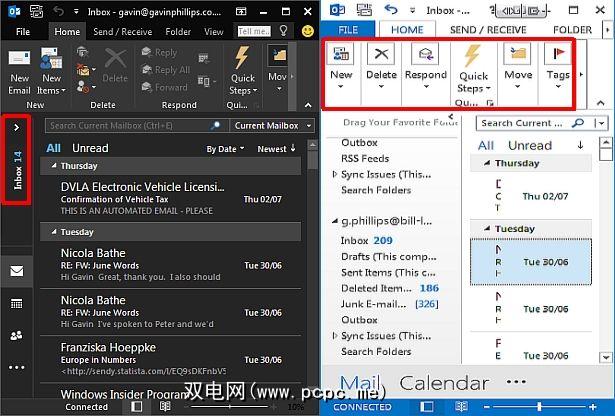Open DVLA Electronic Vehicle Licensing email
This screenshot has width=615, height=416.
pyautogui.click(x=171, y=198)
